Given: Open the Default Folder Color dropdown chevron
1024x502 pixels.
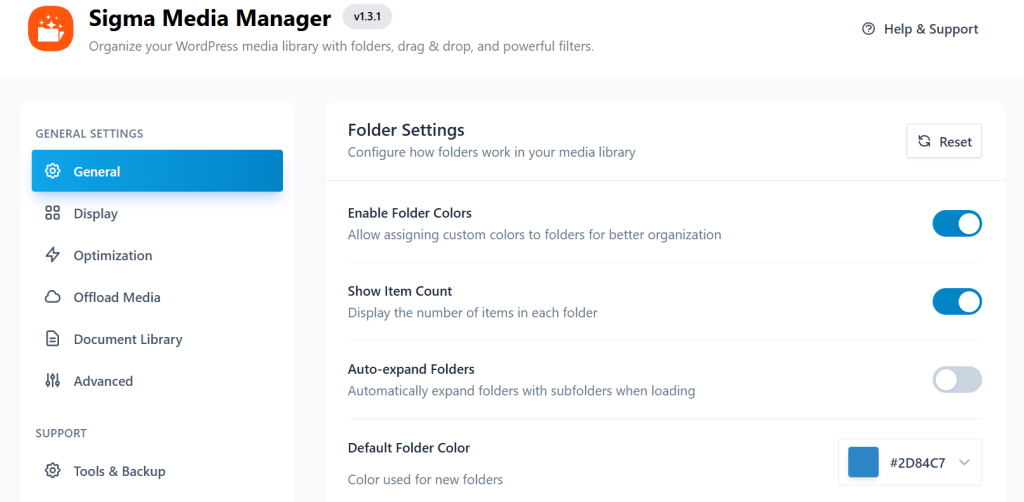Looking at the screenshot, I should coord(964,462).
